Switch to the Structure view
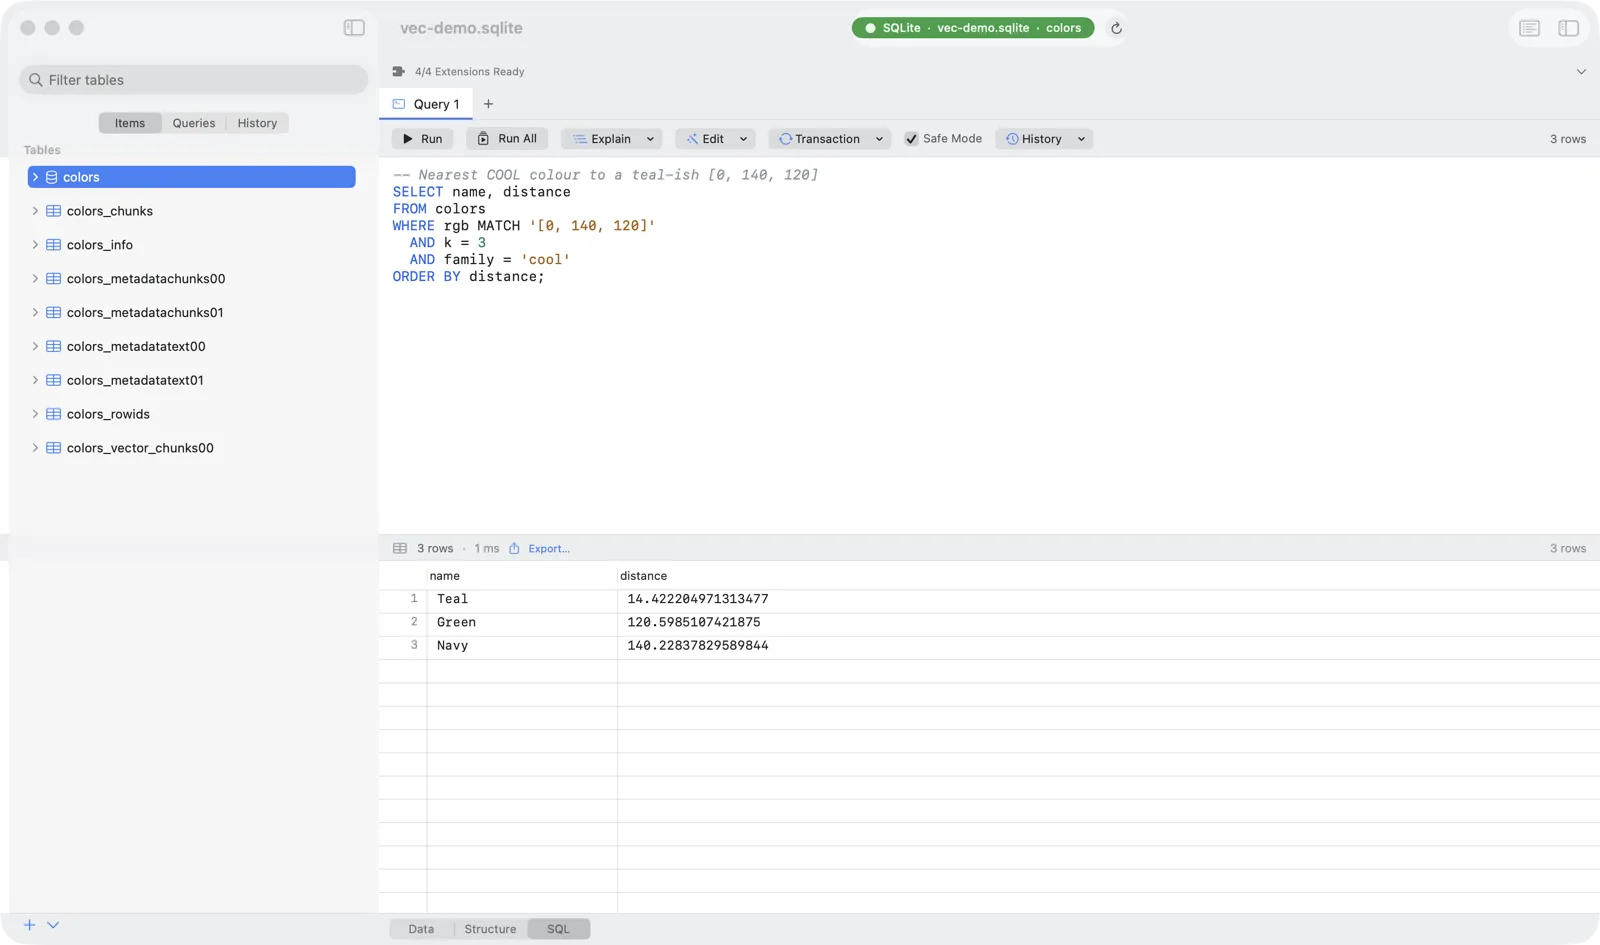1600x945 pixels. point(490,929)
